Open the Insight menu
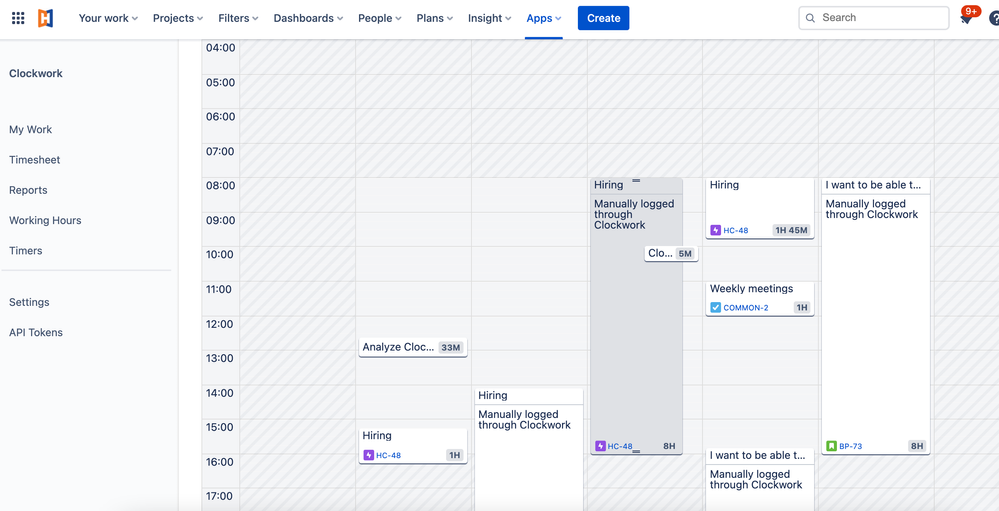Screen dimensions: 999x511 (x=489, y=18)
